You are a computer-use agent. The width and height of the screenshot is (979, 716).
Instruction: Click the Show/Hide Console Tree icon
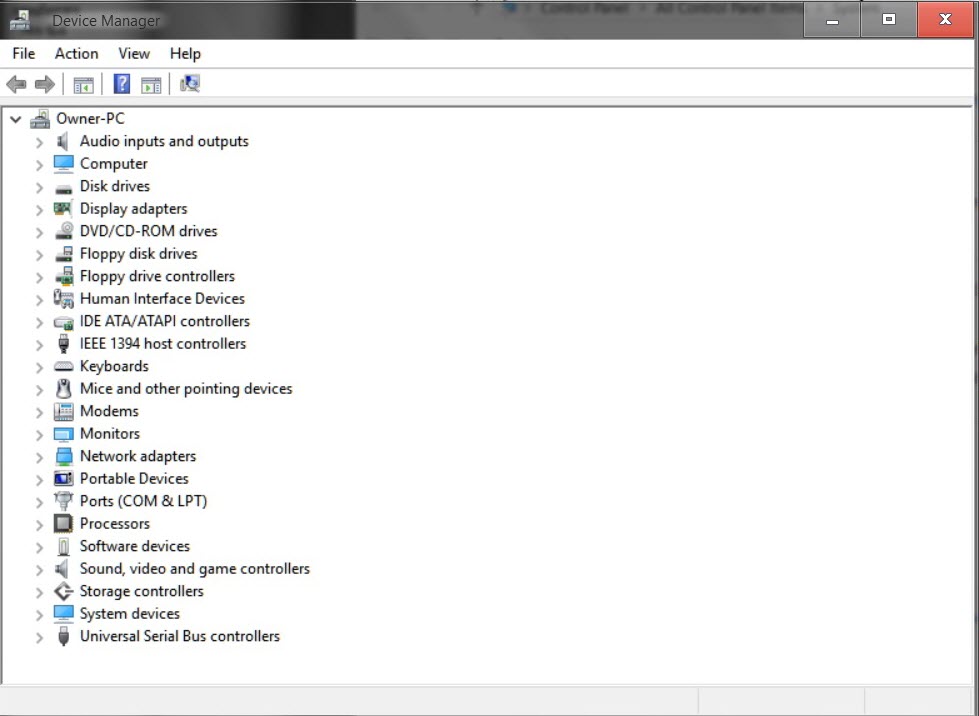[83, 84]
